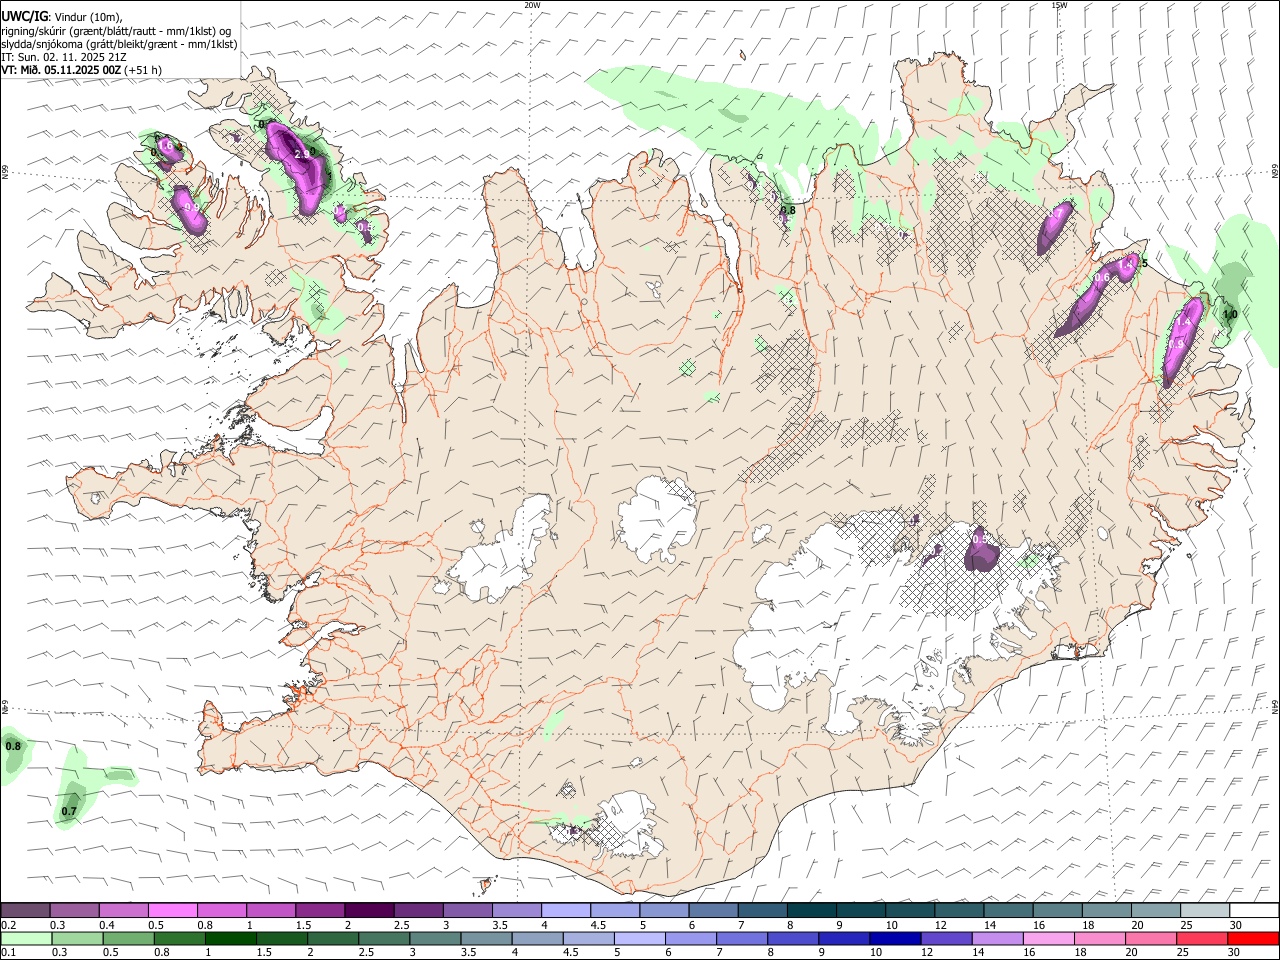Select lower-row red-pink swatch at 25

1202,938
